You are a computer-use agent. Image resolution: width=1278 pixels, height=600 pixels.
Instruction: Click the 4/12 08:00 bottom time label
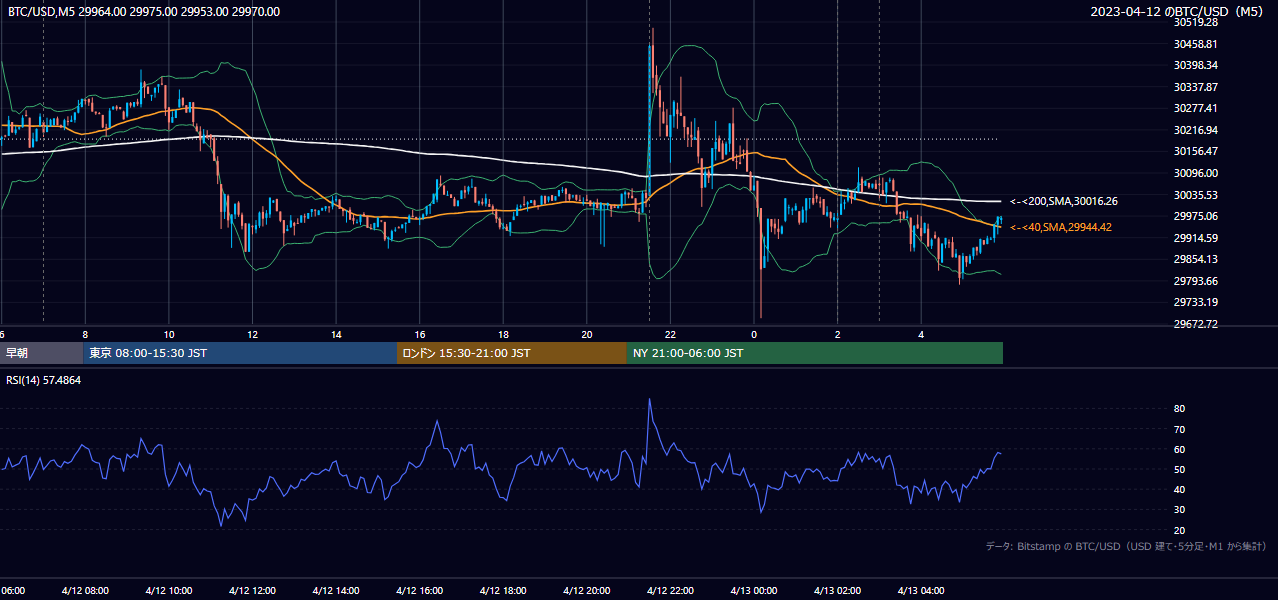(85, 591)
